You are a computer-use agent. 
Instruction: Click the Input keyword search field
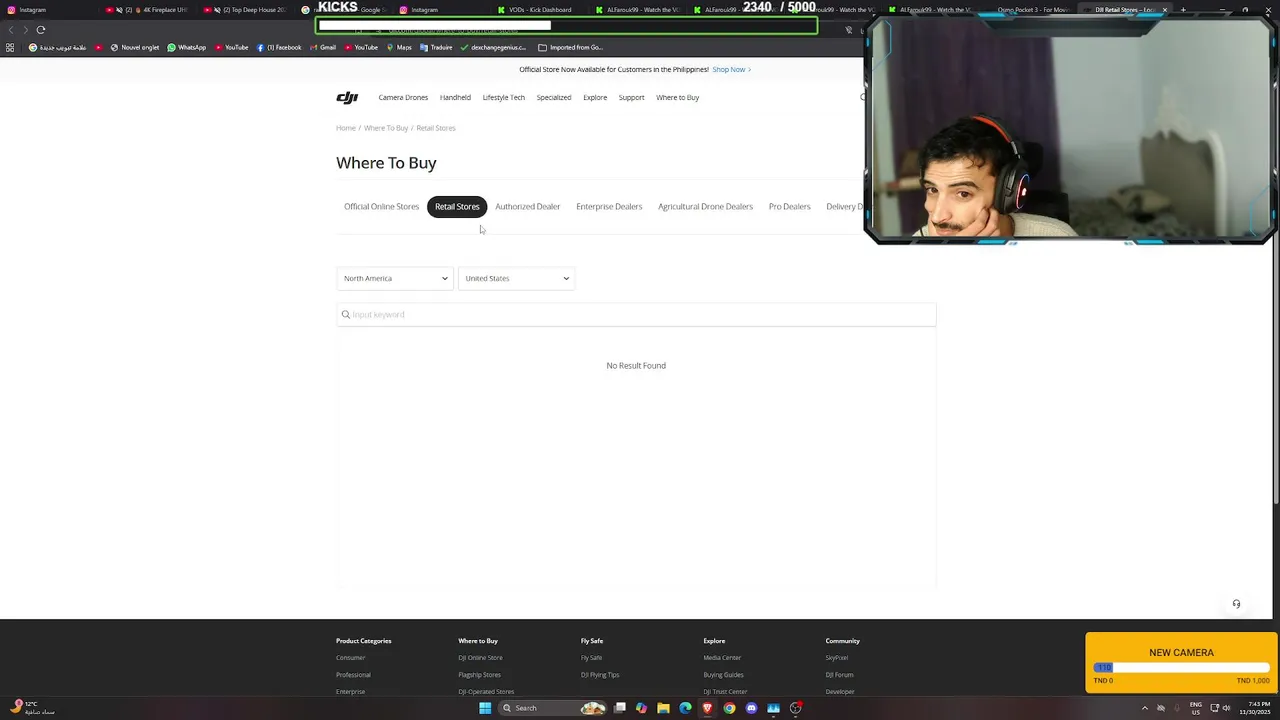tap(636, 315)
